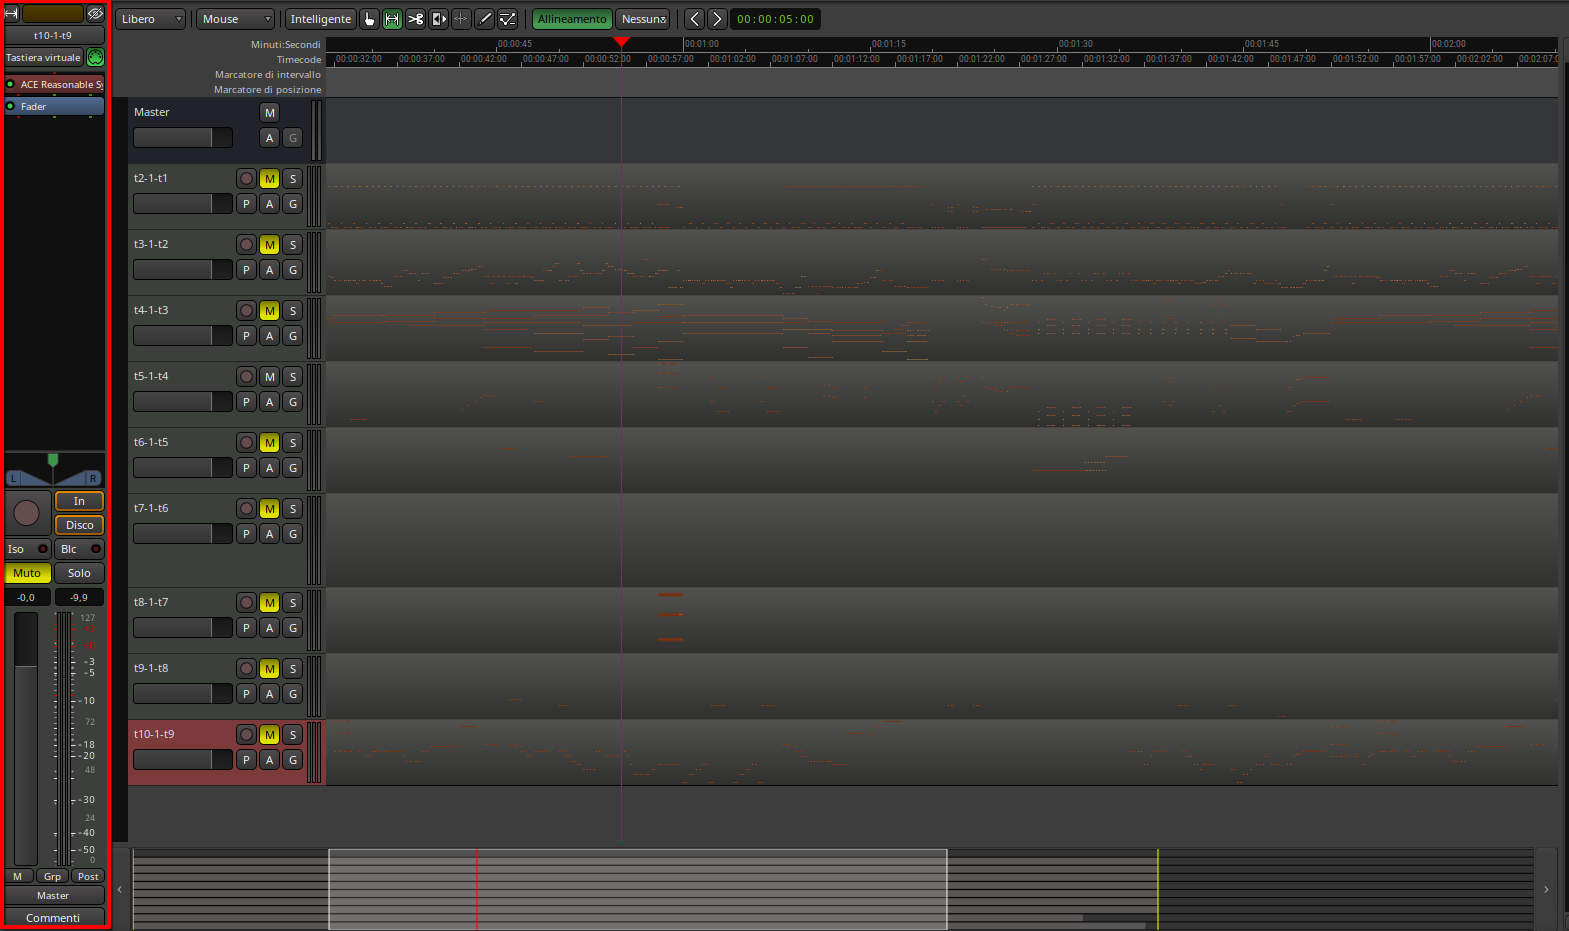Image resolution: width=1569 pixels, height=931 pixels.
Task: Activate the Range selection tool
Action: [x=392, y=19]
